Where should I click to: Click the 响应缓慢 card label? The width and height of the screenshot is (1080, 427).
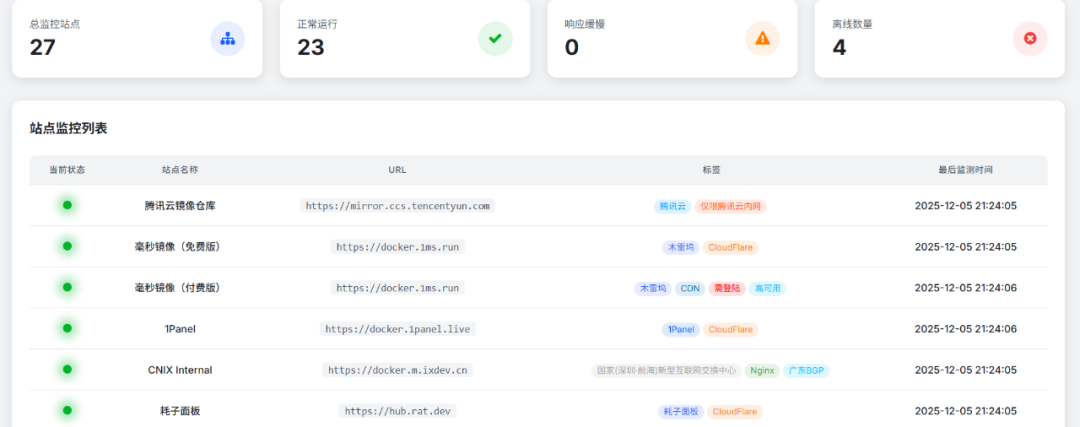(585, 24)
